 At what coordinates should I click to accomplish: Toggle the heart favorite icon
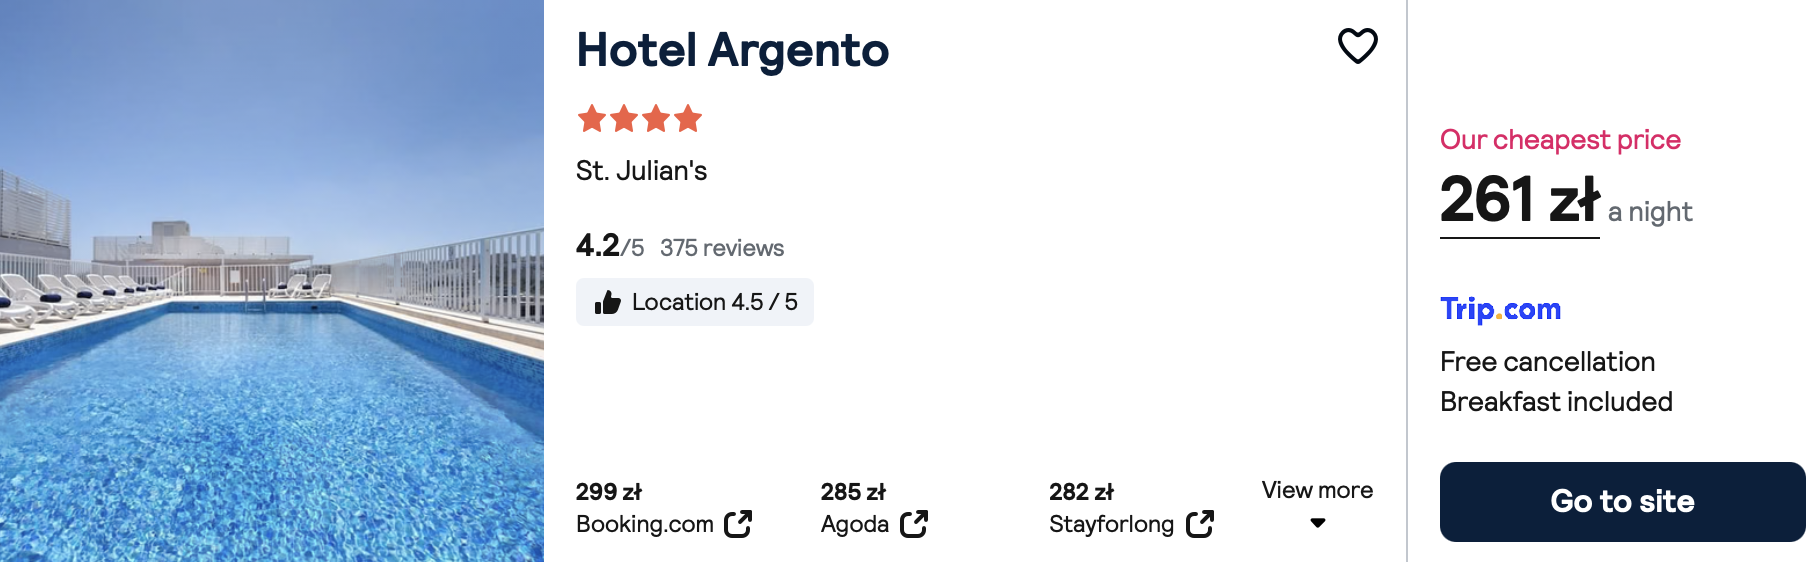coord(1357,46)
